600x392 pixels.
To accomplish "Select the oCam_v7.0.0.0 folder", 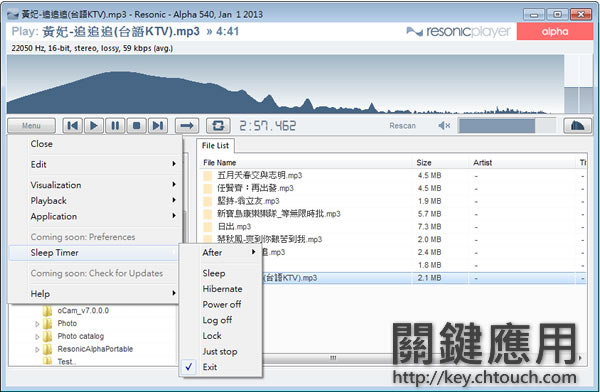I will 83,310.
